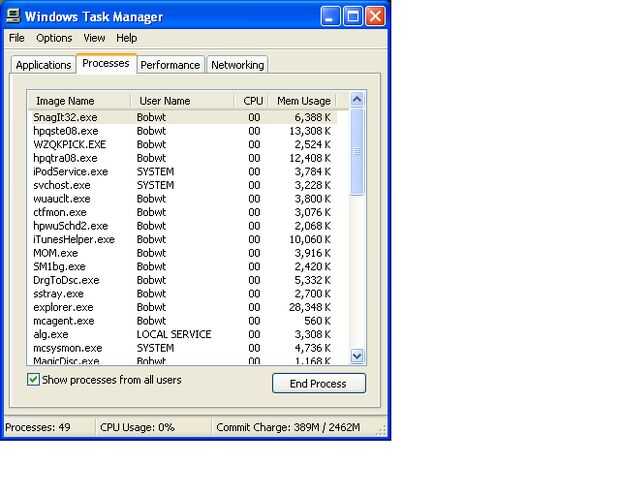Select the mcagent.exe process
Viewport: 620px width, 496px height.
point(182,321)
